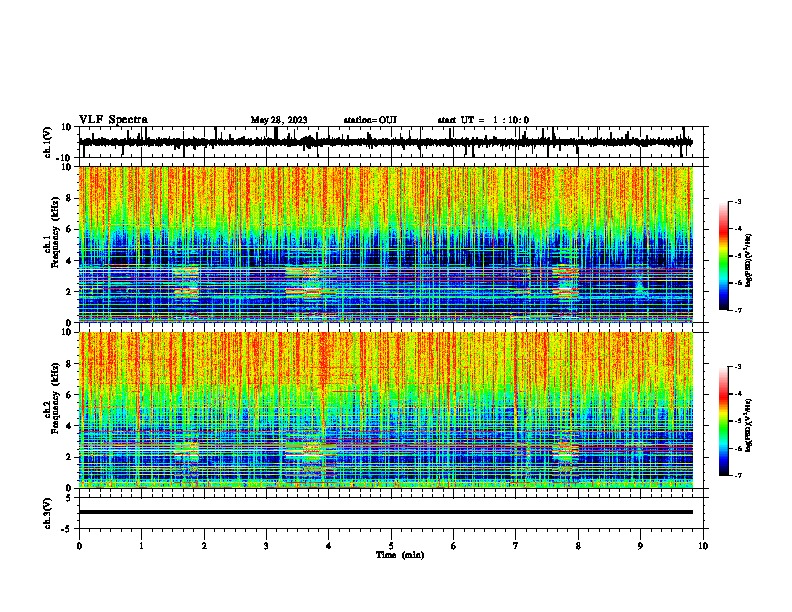The height and width of the screenshot is (612, 792).
Task: Click the time axis tick label 0
Action: pos(79,546)
